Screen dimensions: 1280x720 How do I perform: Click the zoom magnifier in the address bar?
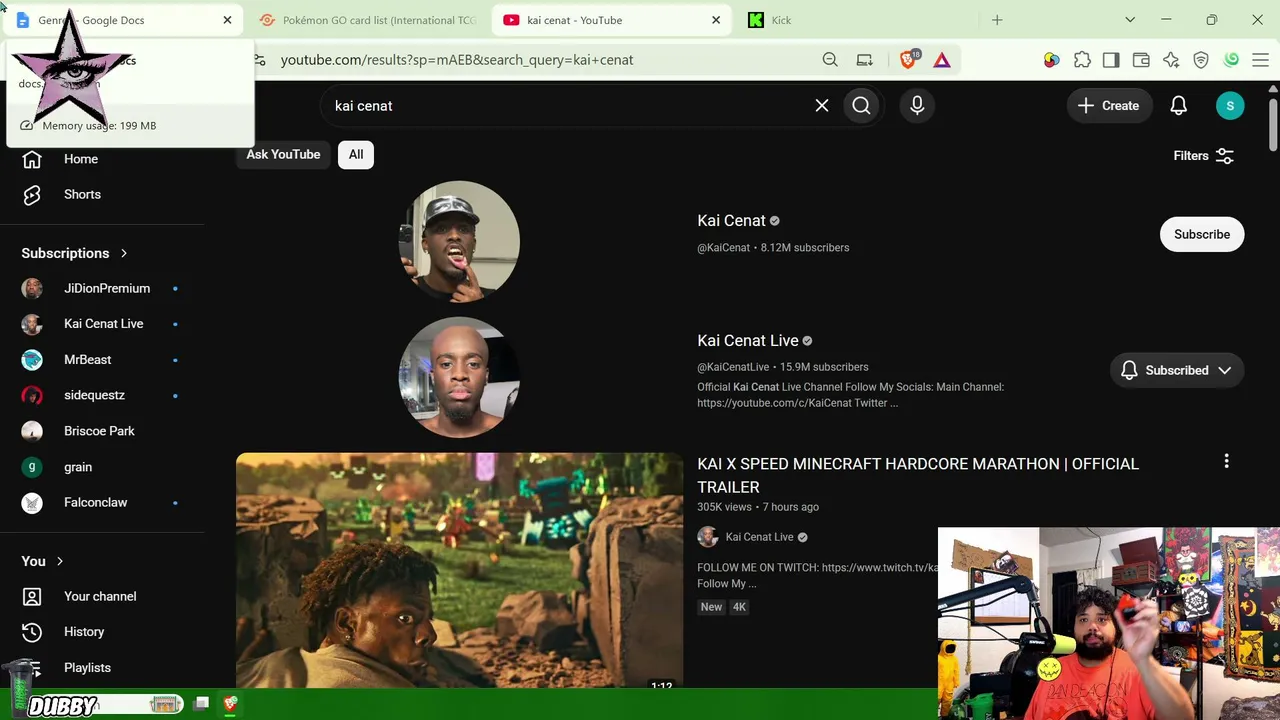coord(830,60)
